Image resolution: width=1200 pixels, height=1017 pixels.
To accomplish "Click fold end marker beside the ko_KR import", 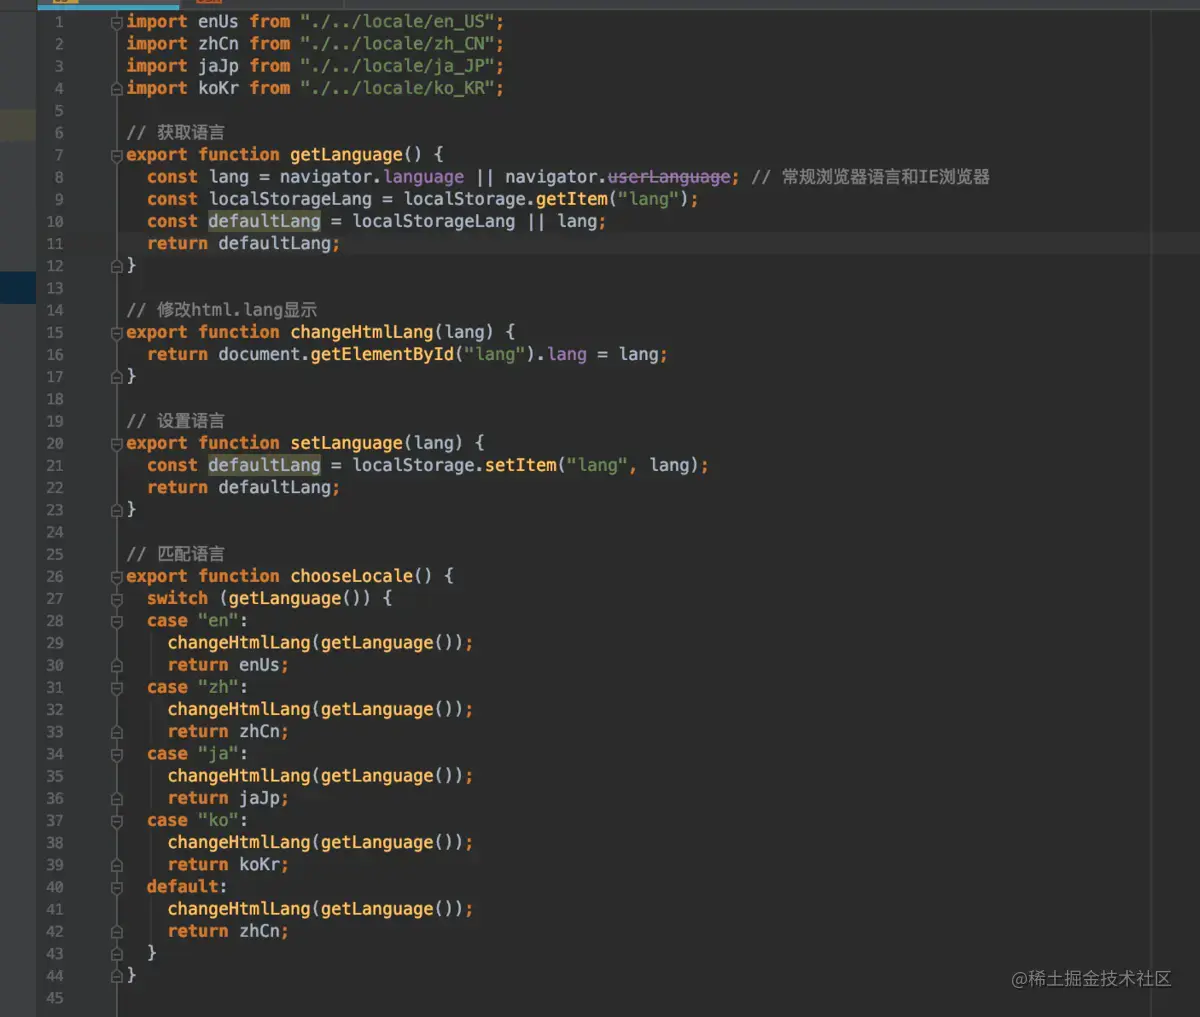I will coord(117,88).
